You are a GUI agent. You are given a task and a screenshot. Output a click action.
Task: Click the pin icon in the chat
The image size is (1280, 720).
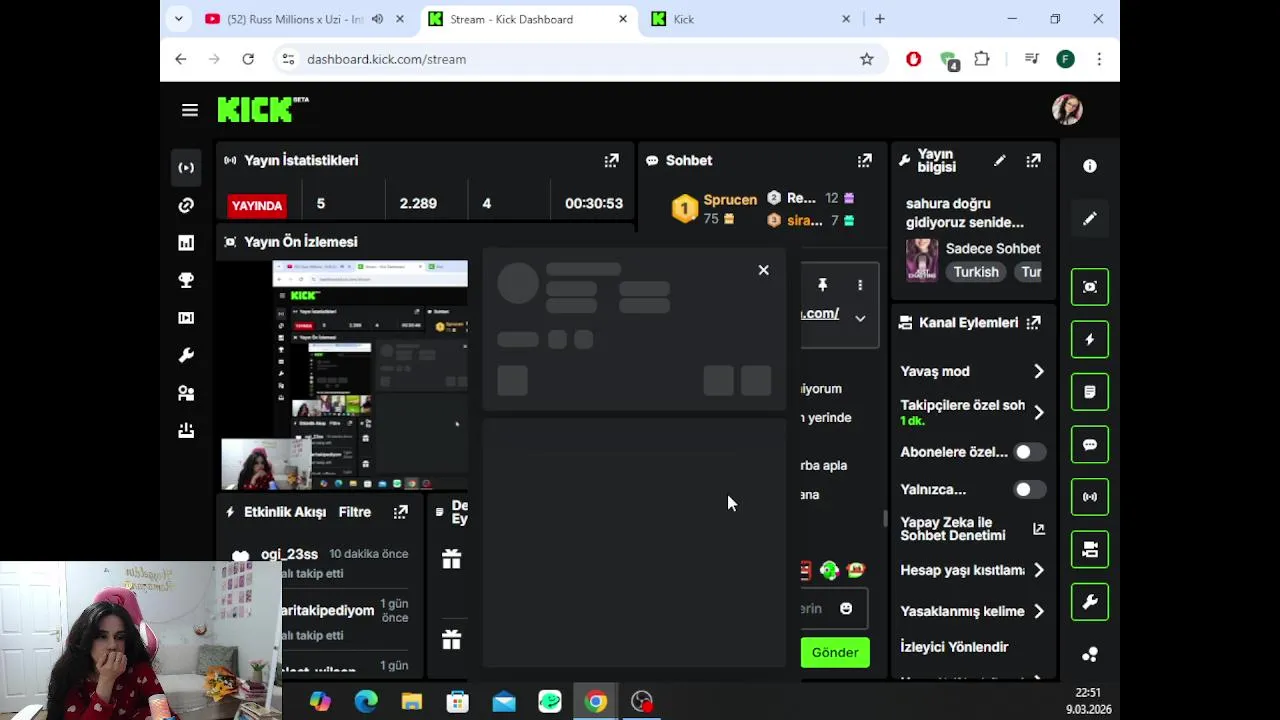pyautogui.click(x=822, y=285)
